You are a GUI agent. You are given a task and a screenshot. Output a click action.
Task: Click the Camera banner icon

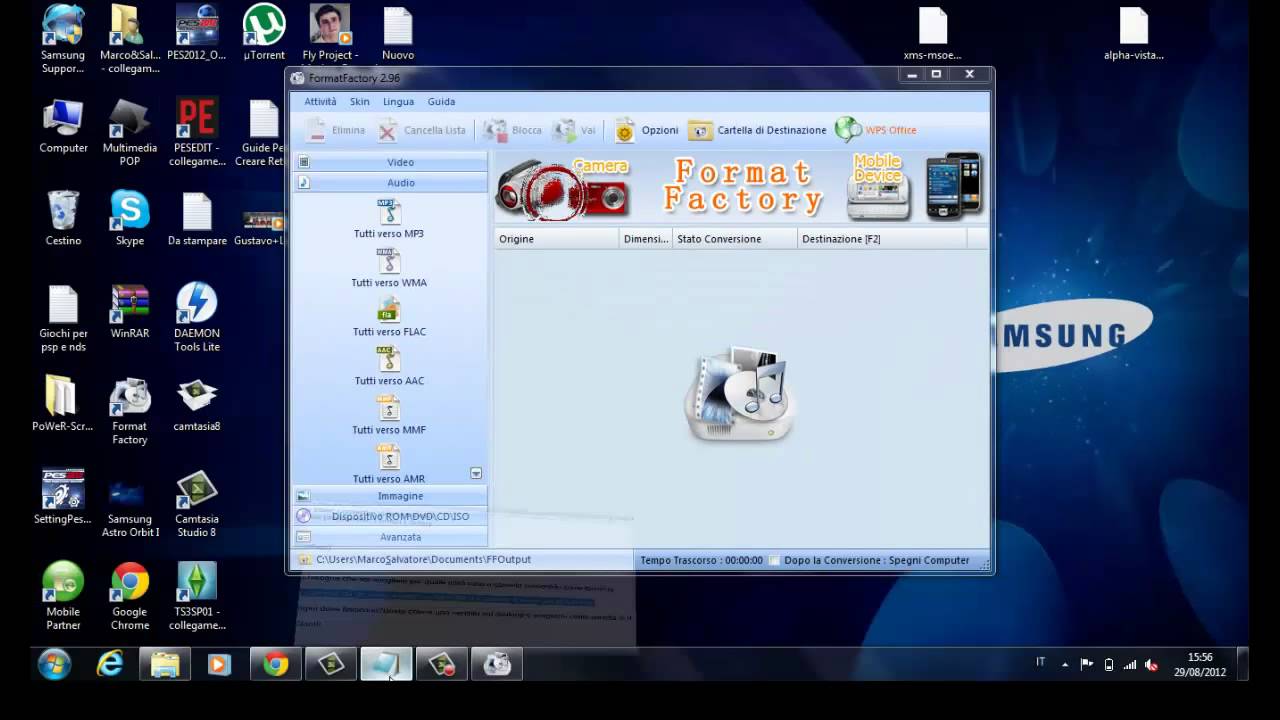pos(564,188)
